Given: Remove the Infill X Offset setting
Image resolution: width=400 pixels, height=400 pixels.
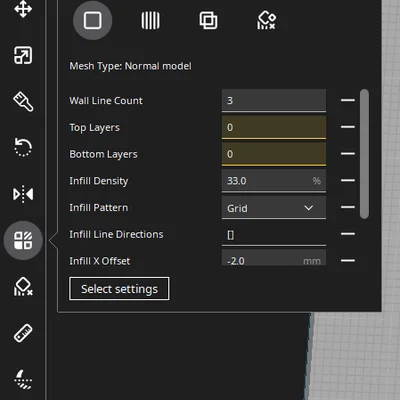Looking at the screenshot, I should pos(348,260).
